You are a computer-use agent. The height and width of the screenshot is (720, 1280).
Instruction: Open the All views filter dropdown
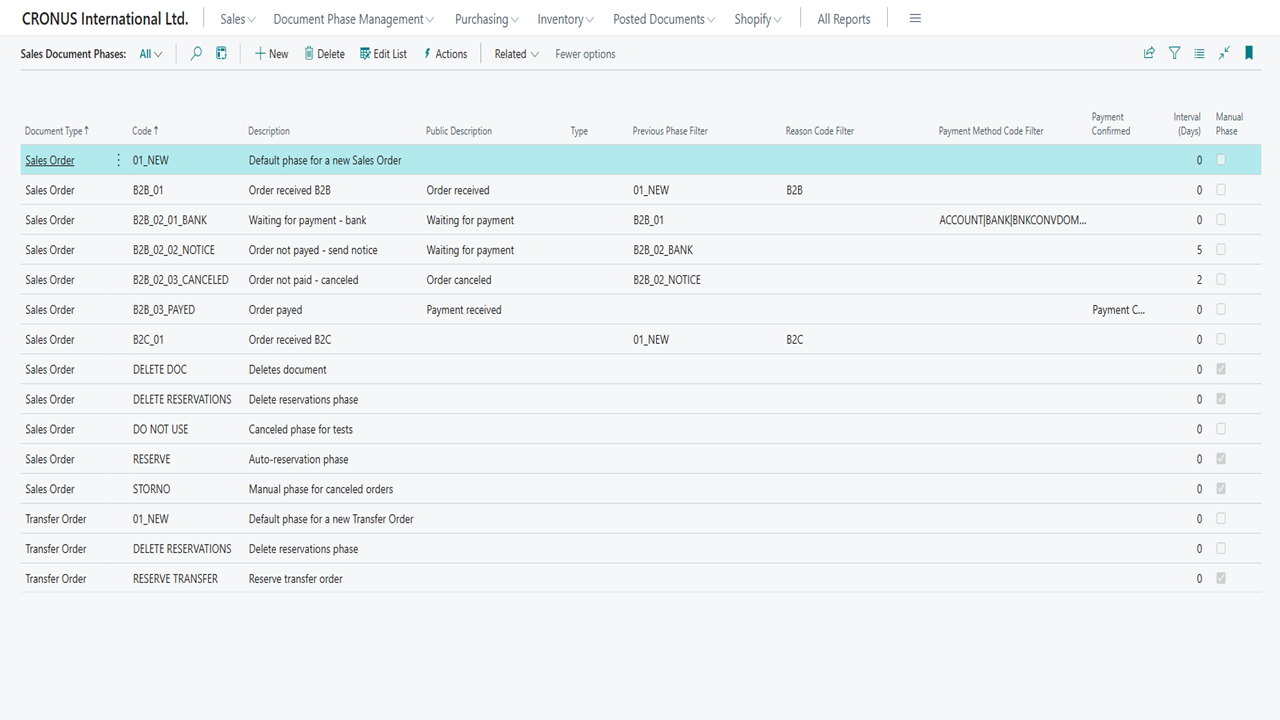point(151,54)
